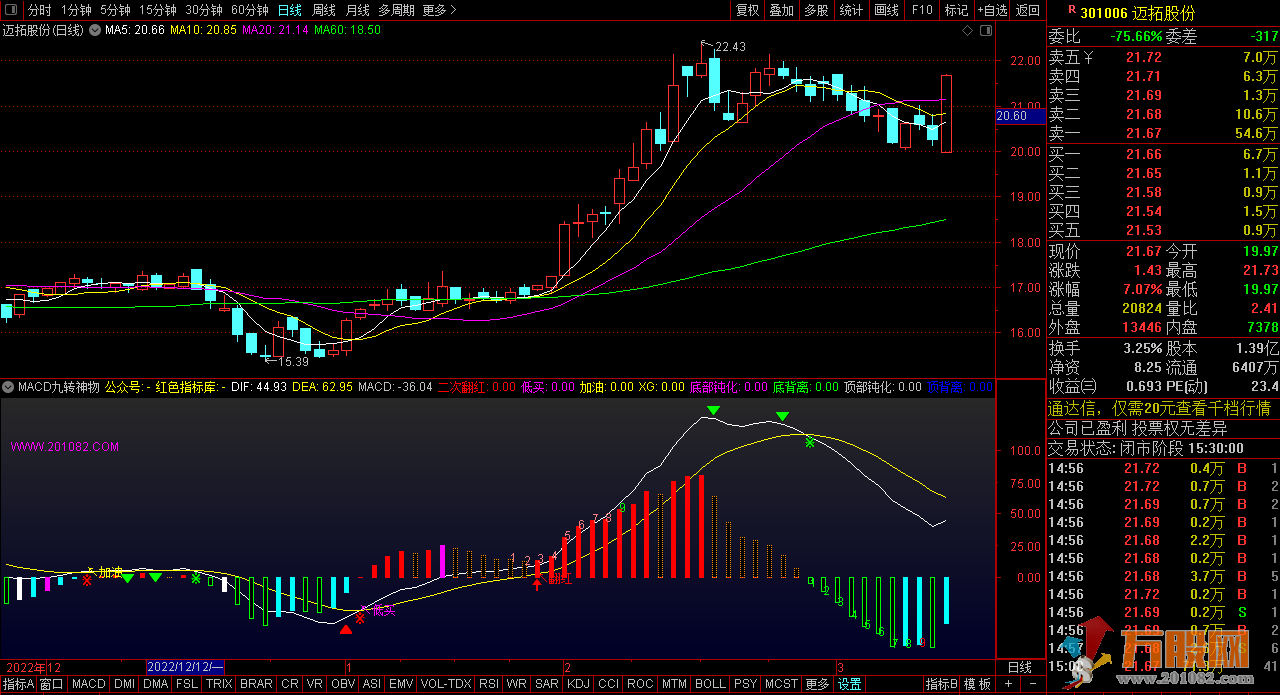The height and width of the screenshot is (695, 1280).
Task: Switch to the 15分钟 timeframe
Action: click(158, 10)
